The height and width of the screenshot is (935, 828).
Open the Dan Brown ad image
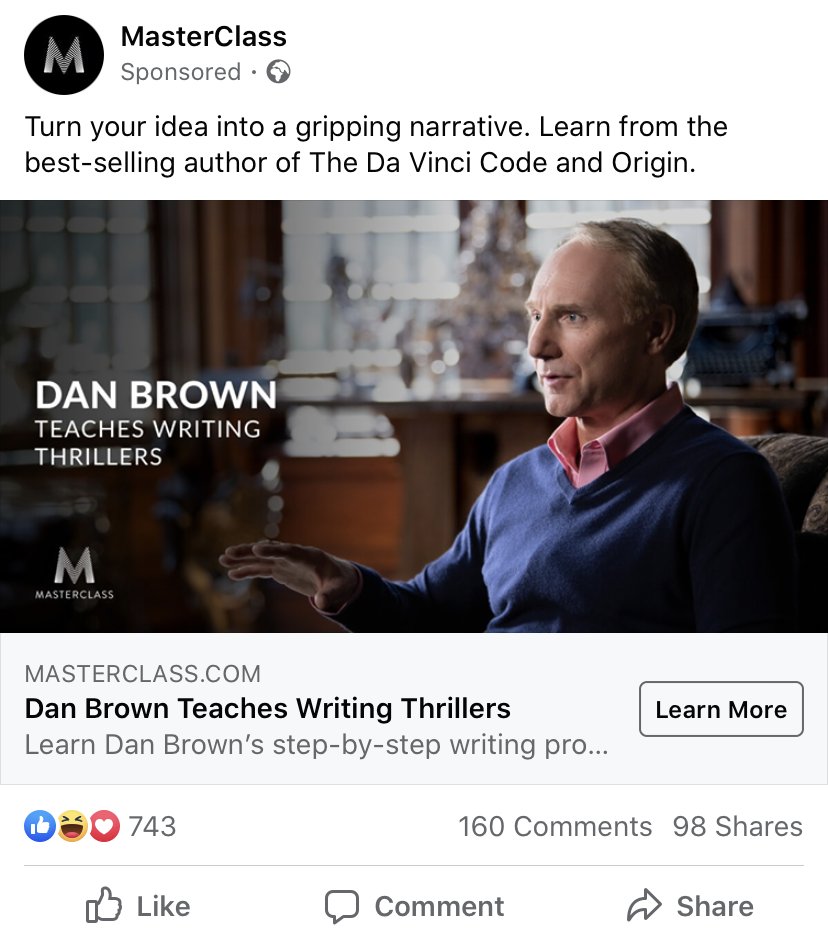[x=414, y=416]
